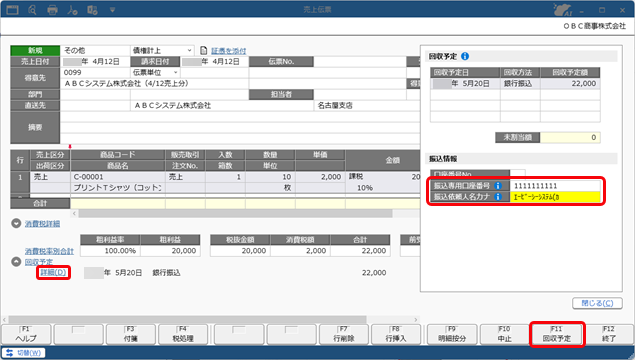The width and height of the screenshot is (635, 360).
Task: Click the info icon next to 回収予定 heading
Action: pos(465,56)
